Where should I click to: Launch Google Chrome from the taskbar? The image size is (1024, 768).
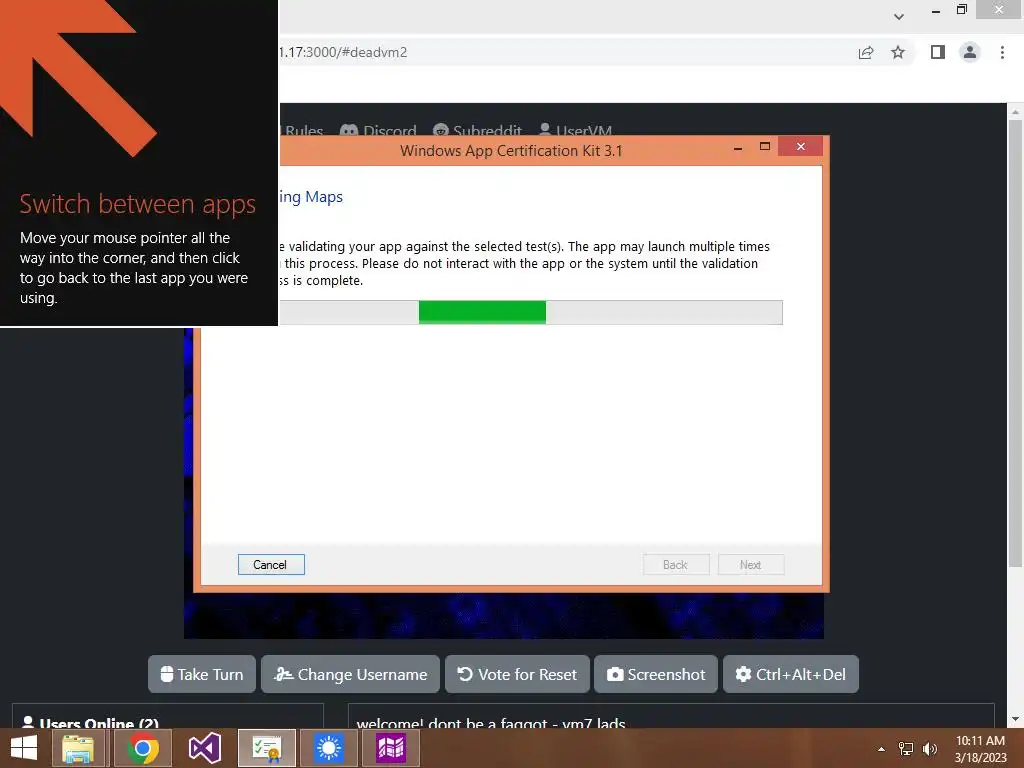coord(142,748)
